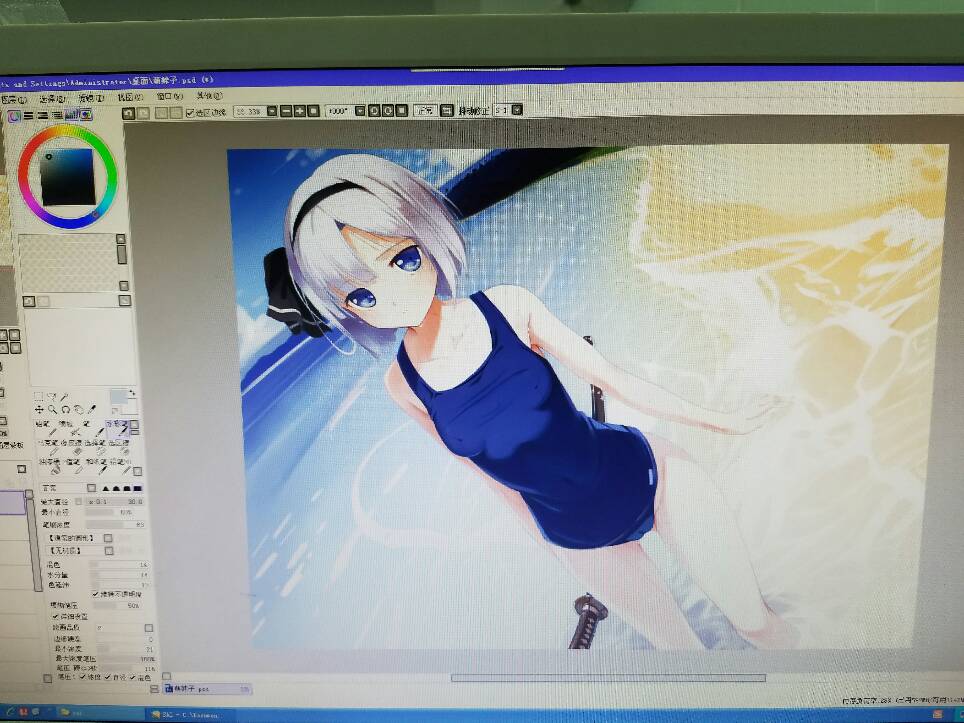Open the 其他 Others menu
This screenshot has height=723, width=964.
click(209, 96)
